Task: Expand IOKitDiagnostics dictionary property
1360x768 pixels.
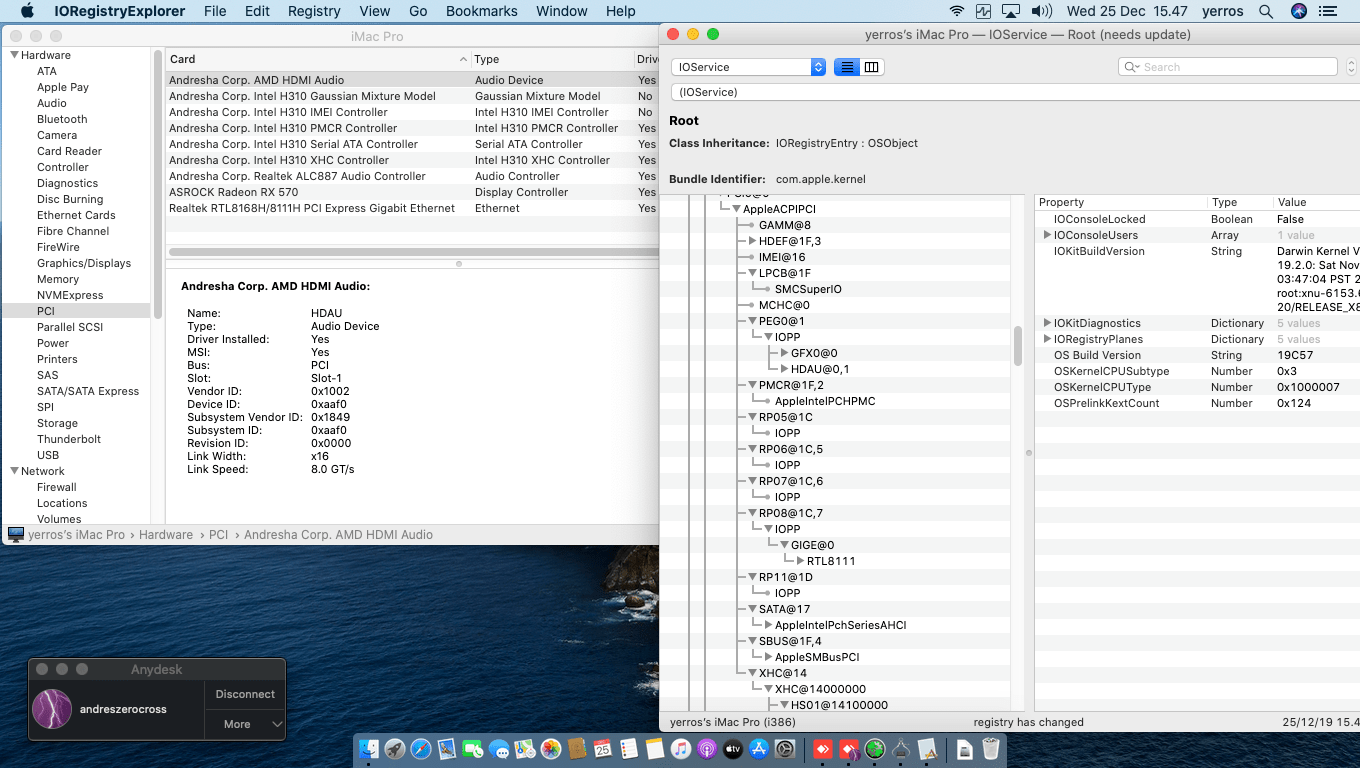Action: (x=1047, y=323)
